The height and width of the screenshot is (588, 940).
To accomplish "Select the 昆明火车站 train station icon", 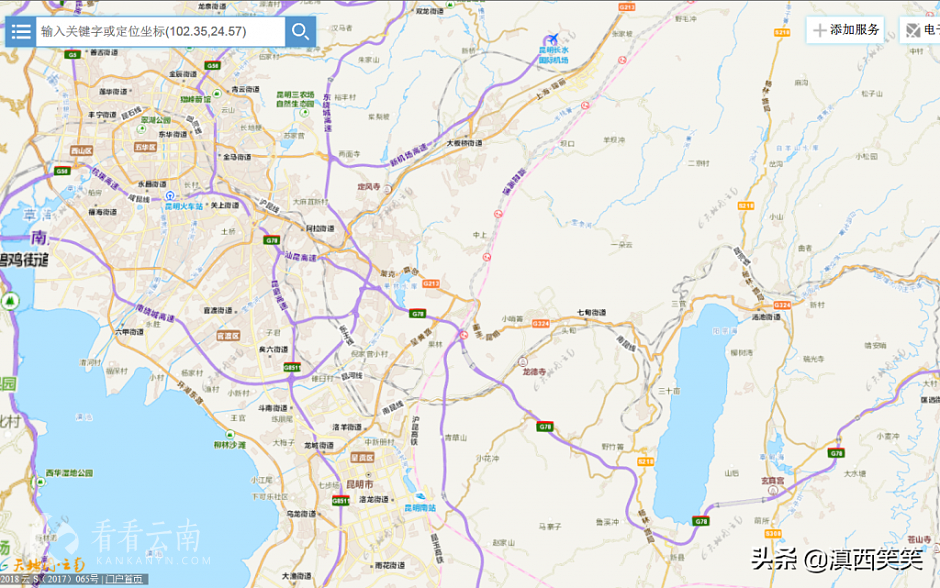I will (x=170, y=196).
